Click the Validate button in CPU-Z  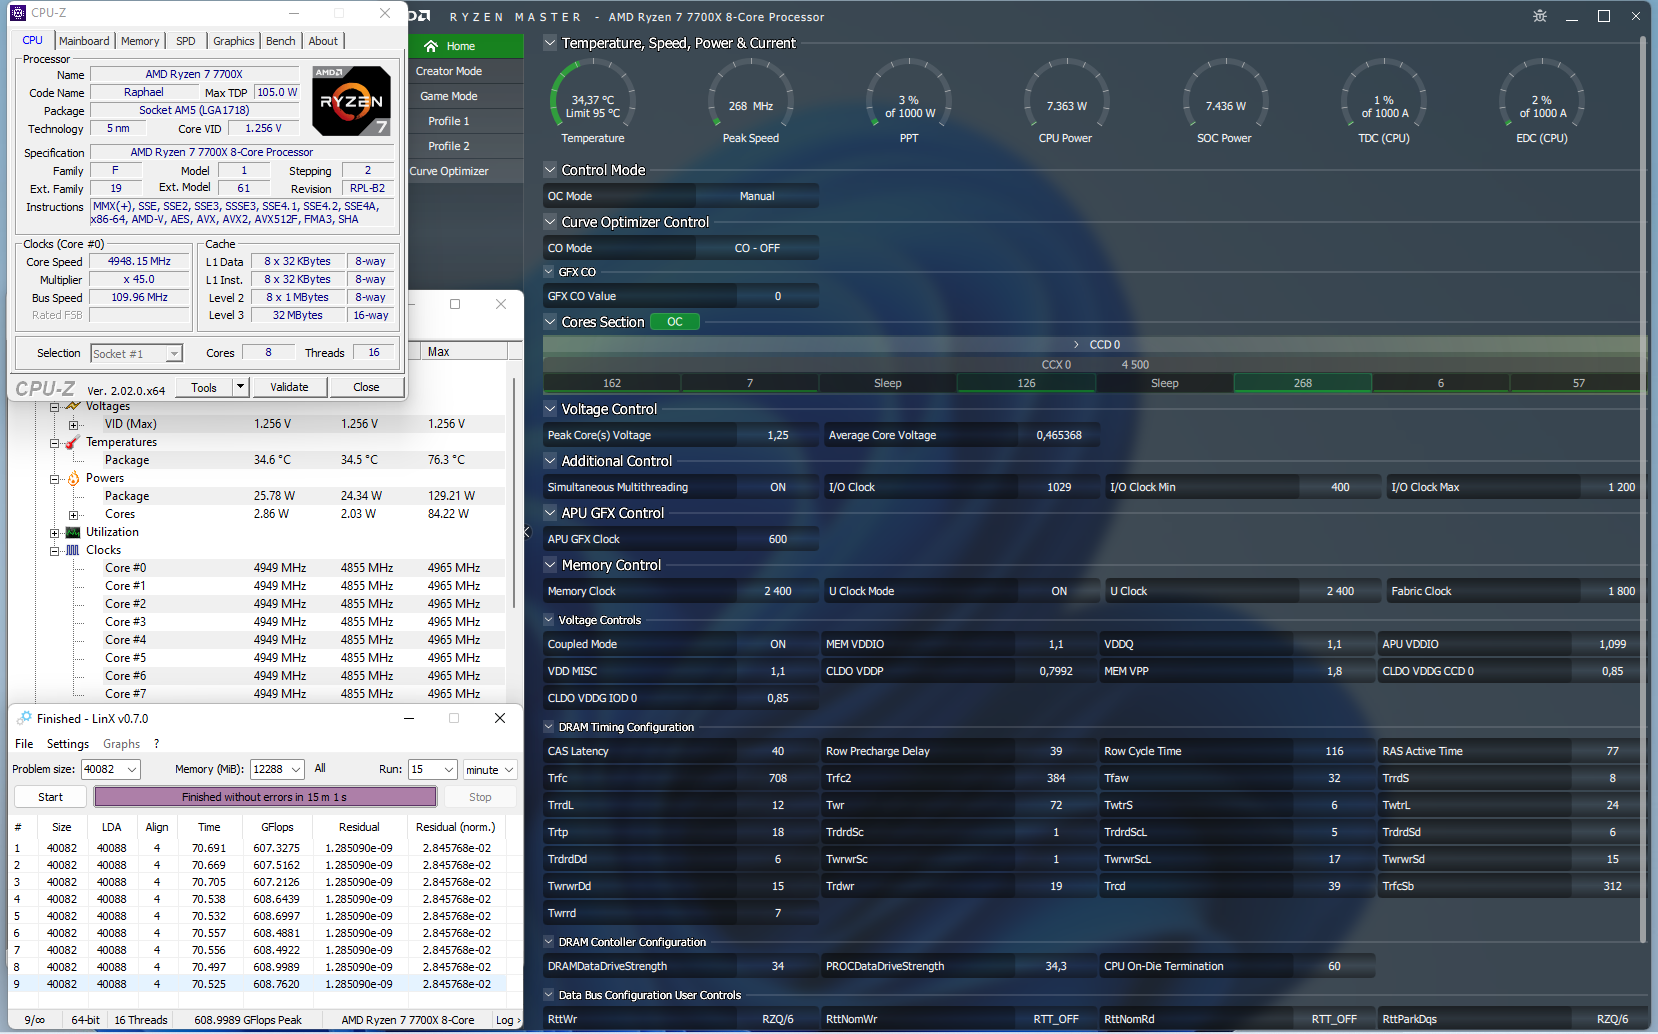point(289,387)
